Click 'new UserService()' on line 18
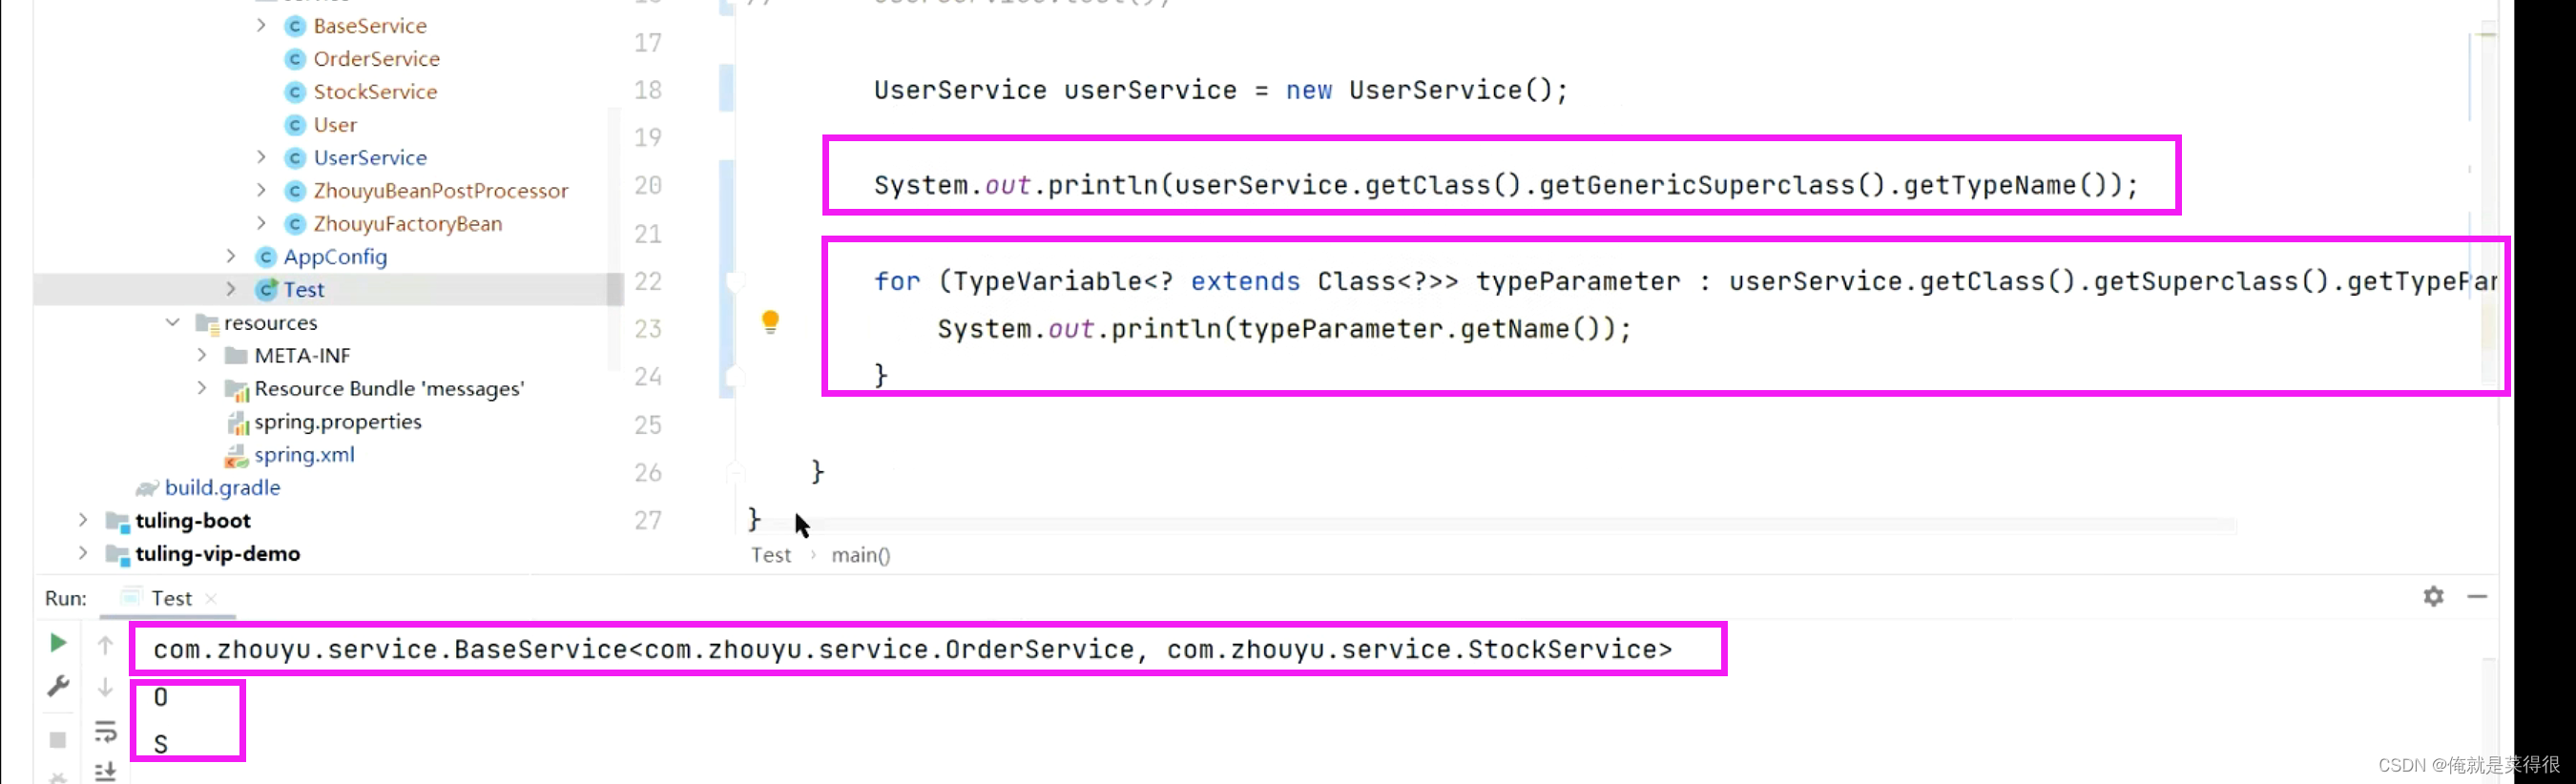This screenshot has height=784, width=2576. [x=1418, y=91]
